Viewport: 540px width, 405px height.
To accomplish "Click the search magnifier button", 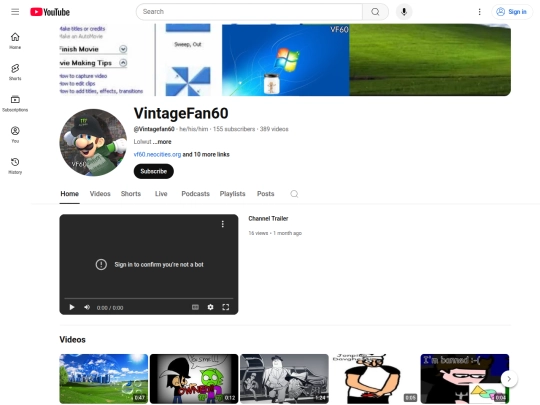I will (375, 12).
